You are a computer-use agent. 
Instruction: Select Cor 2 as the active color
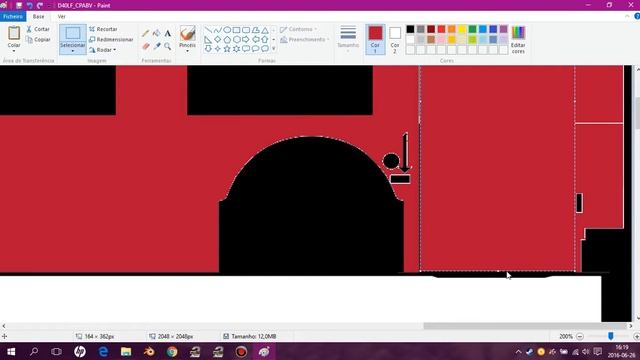[395, 40]
